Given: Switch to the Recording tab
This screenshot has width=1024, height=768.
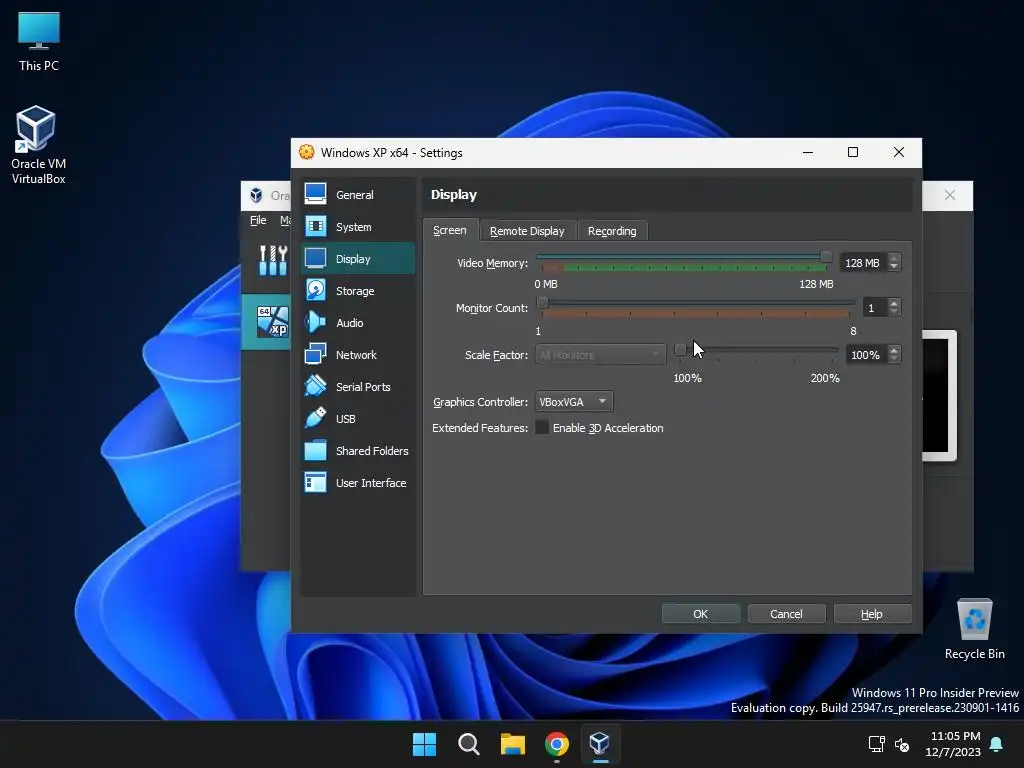Looking at the screenshot, I should click(x=612, y=231).
